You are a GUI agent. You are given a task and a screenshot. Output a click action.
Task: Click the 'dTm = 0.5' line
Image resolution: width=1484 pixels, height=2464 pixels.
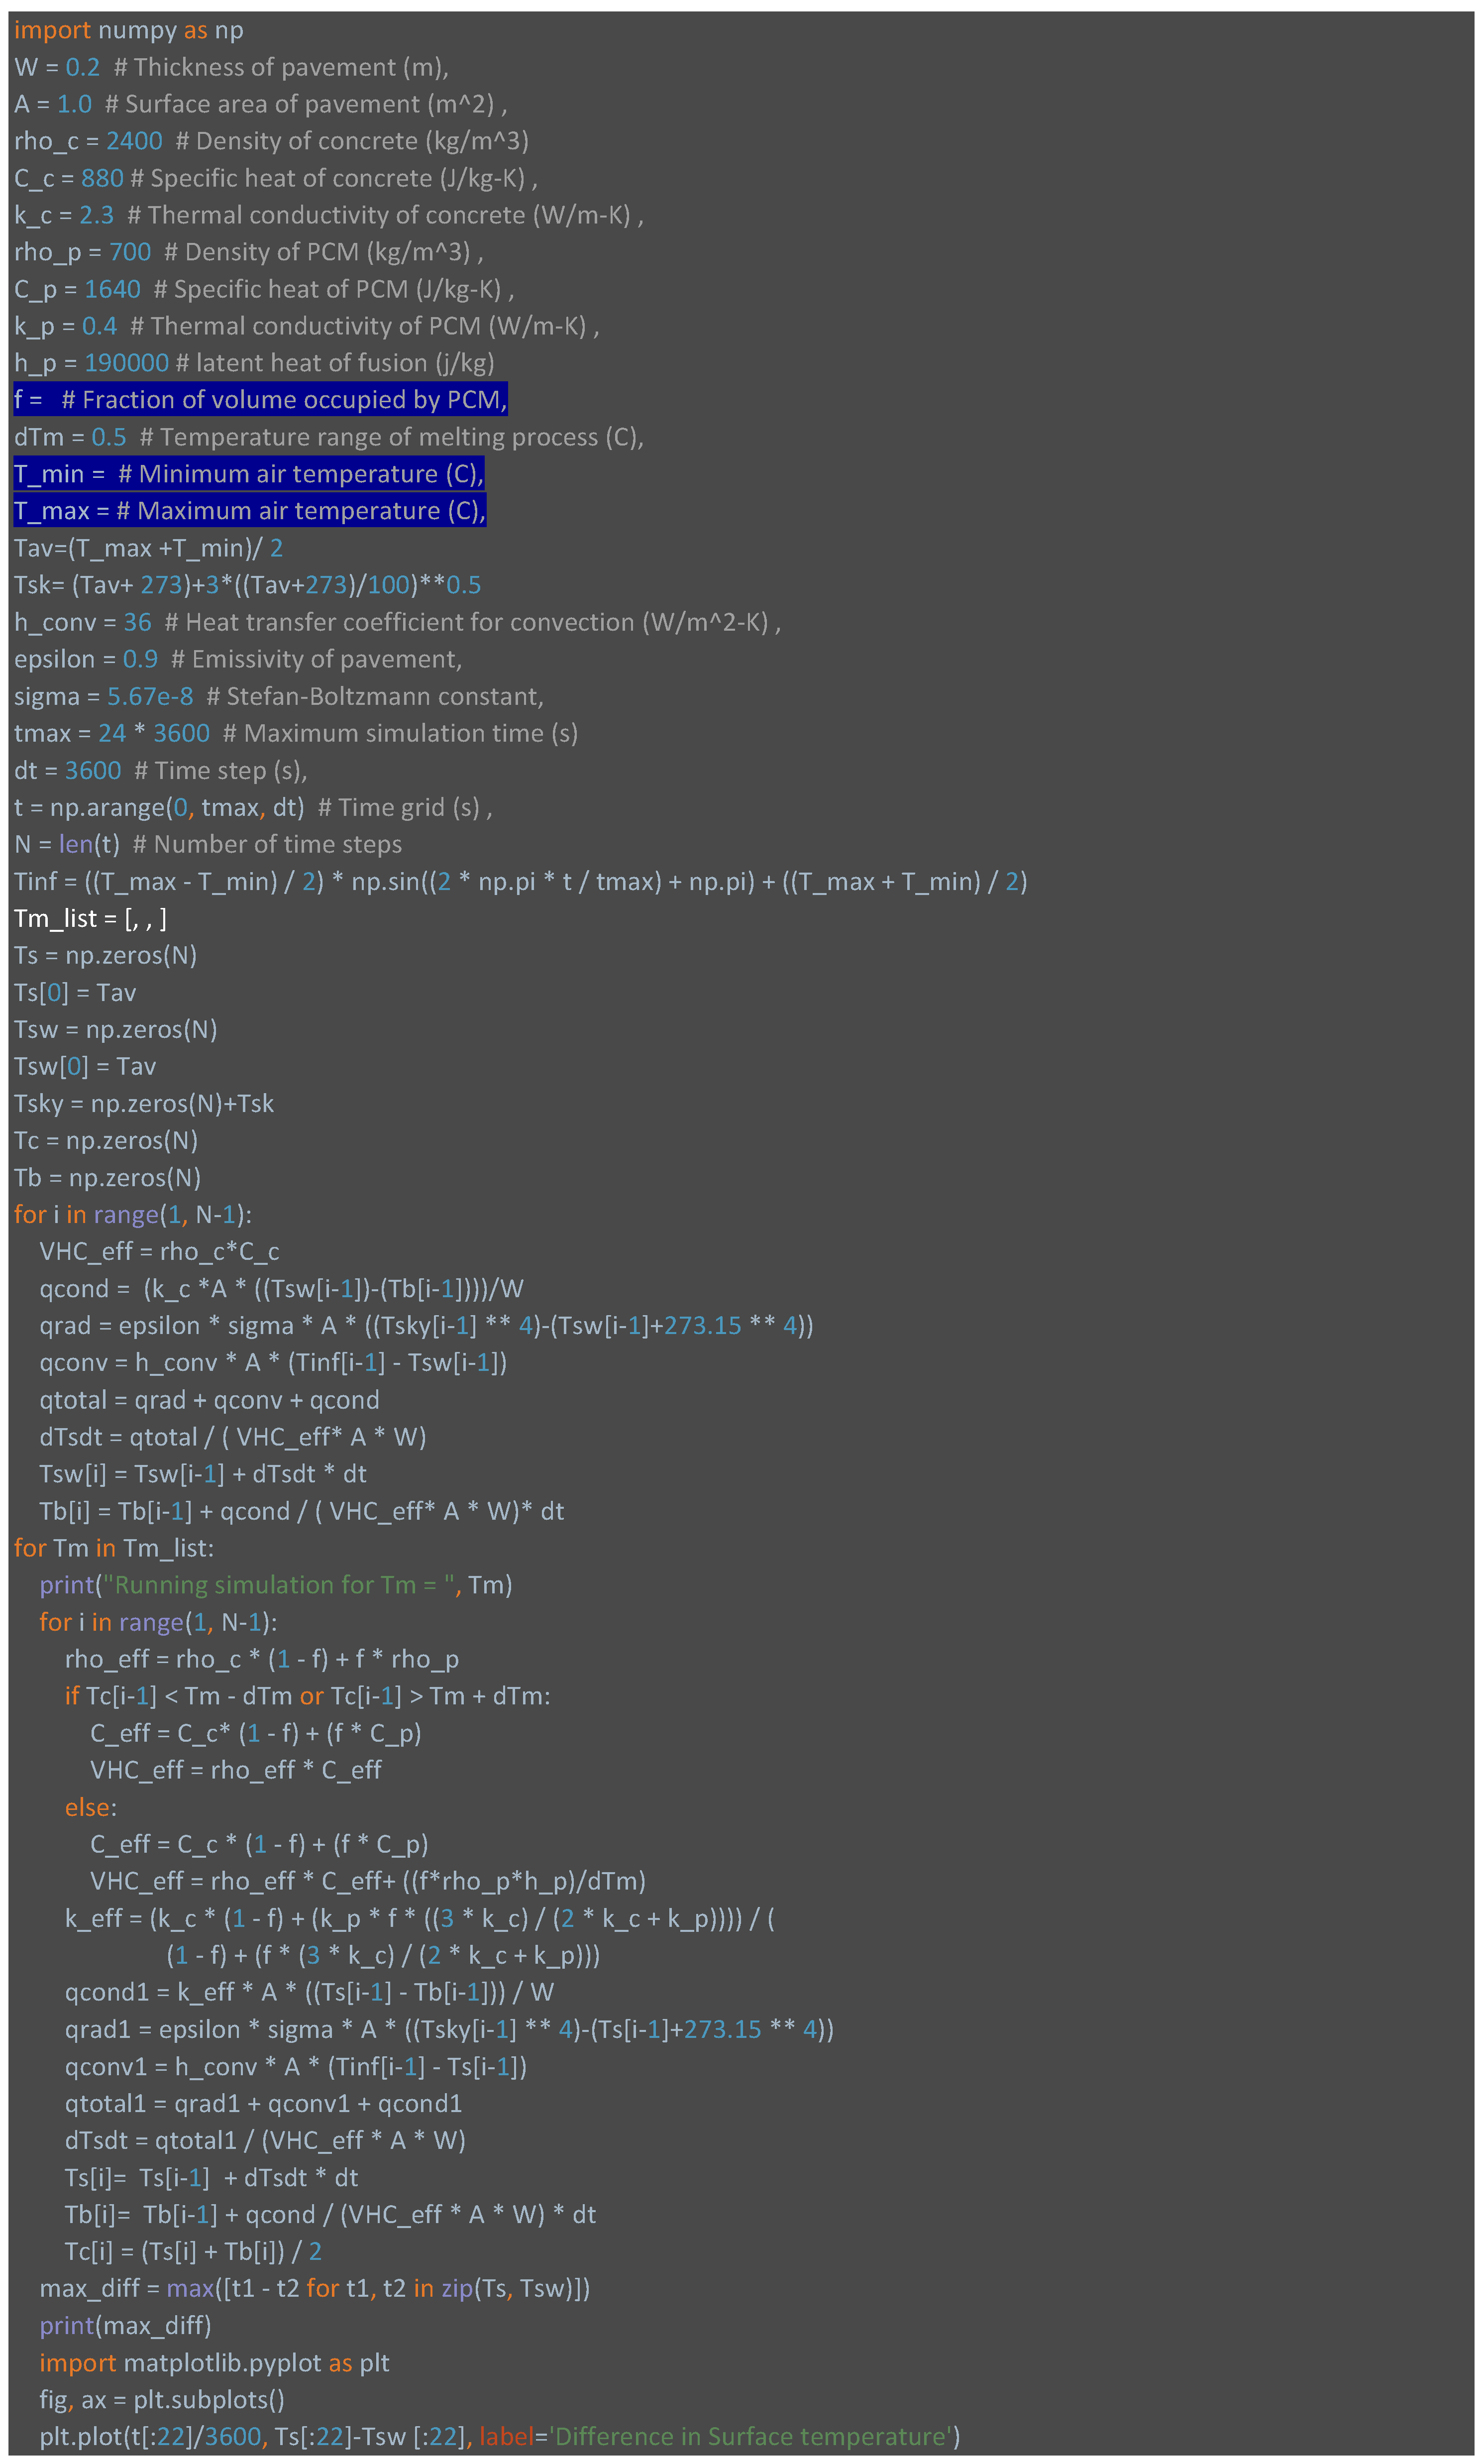[x=329, y=437]
